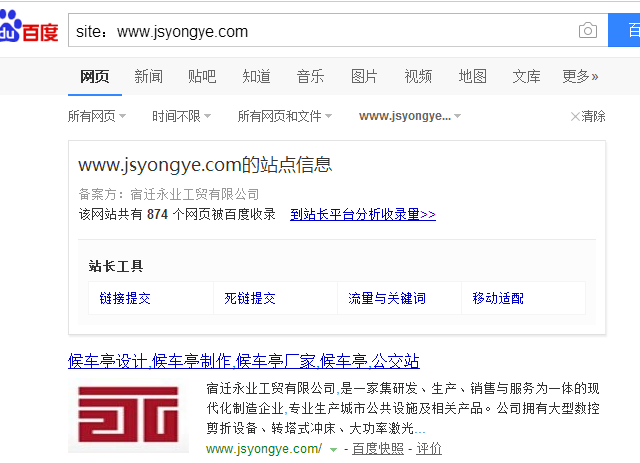
Task: Switch to the 音乐 tab
Action: click(x=310, y=76)
